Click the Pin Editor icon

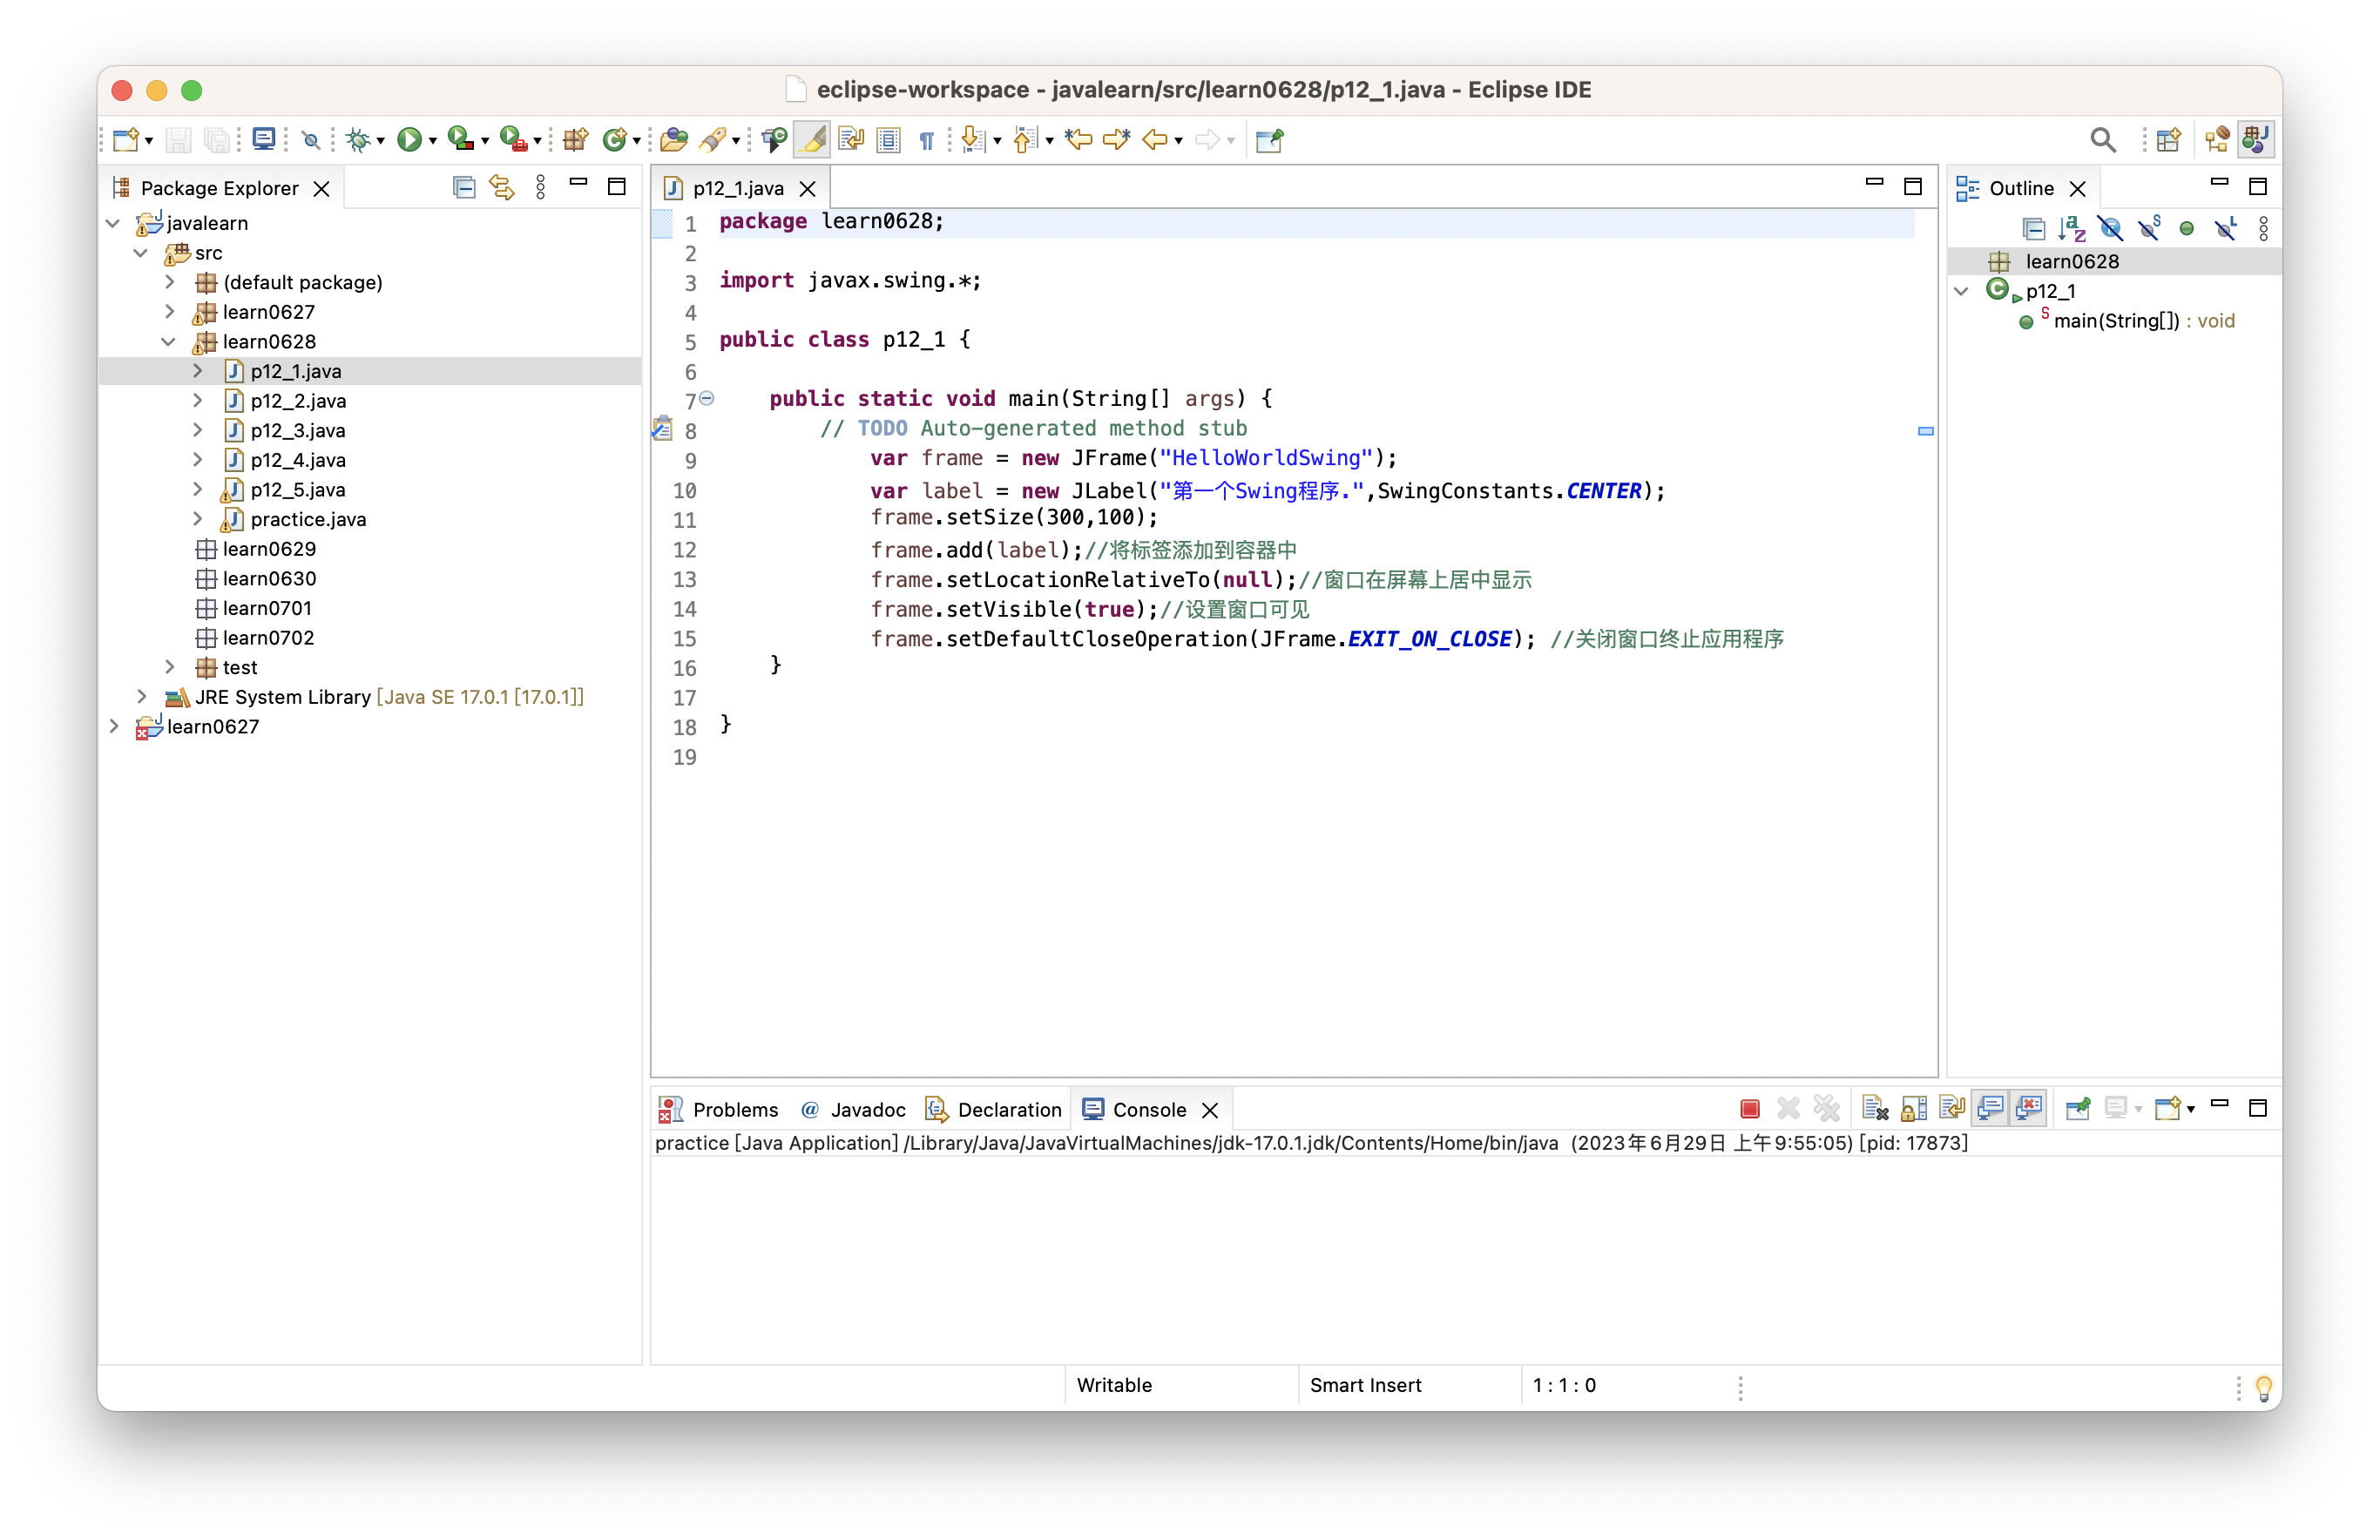1269,140
